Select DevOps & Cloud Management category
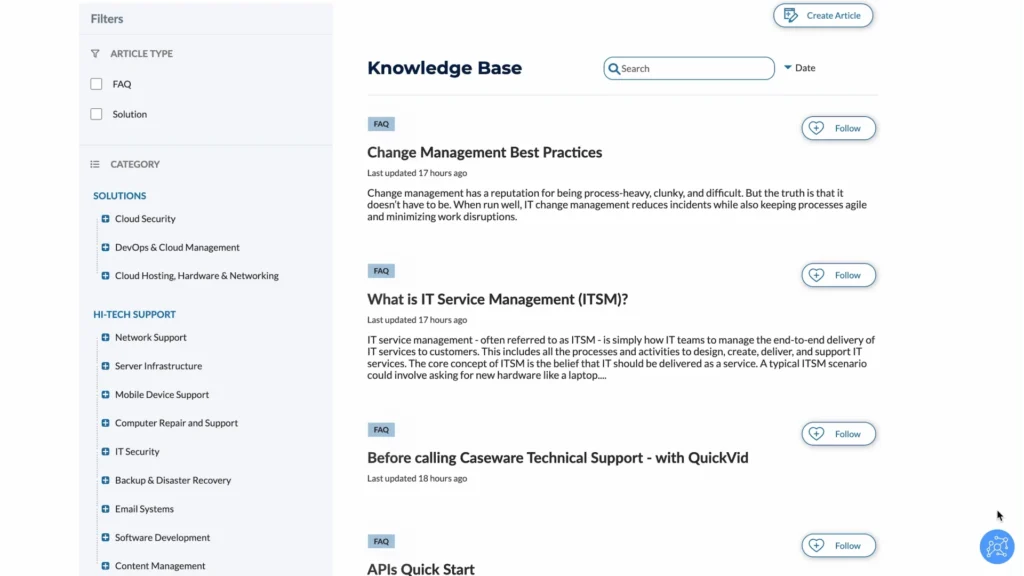 177,248
